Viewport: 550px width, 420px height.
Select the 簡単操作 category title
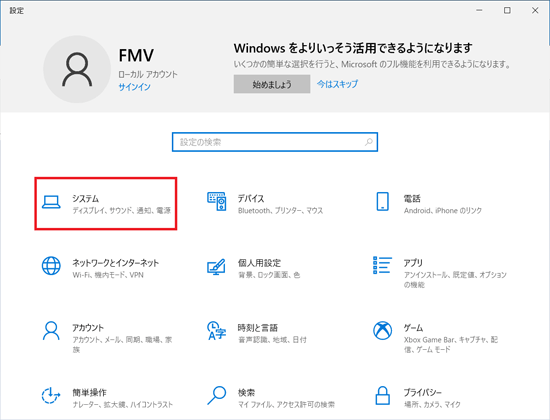[x=89, y=393]
